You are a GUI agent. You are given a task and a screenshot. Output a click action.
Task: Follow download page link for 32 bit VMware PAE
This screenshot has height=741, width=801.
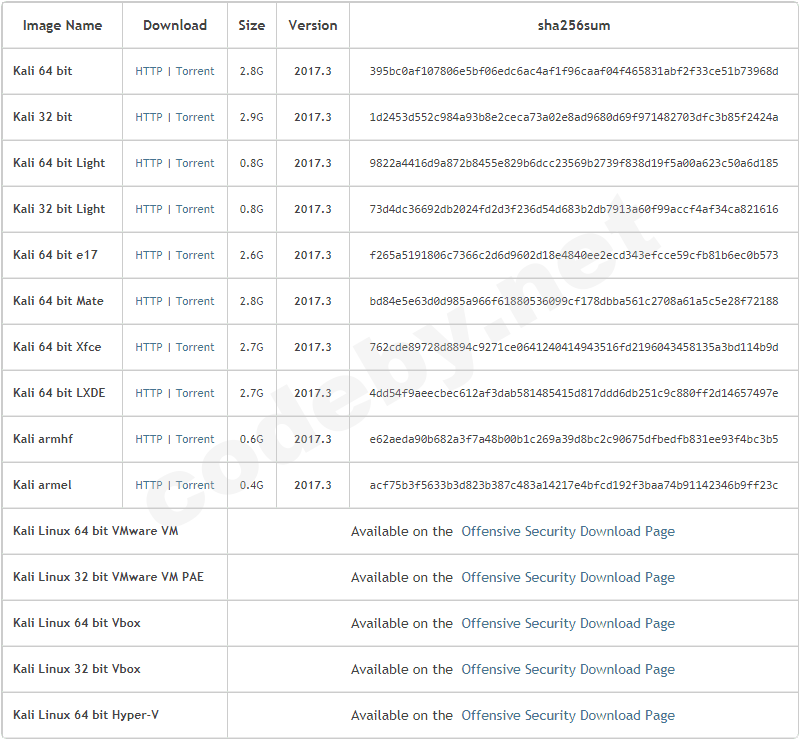tap(567, 577)
